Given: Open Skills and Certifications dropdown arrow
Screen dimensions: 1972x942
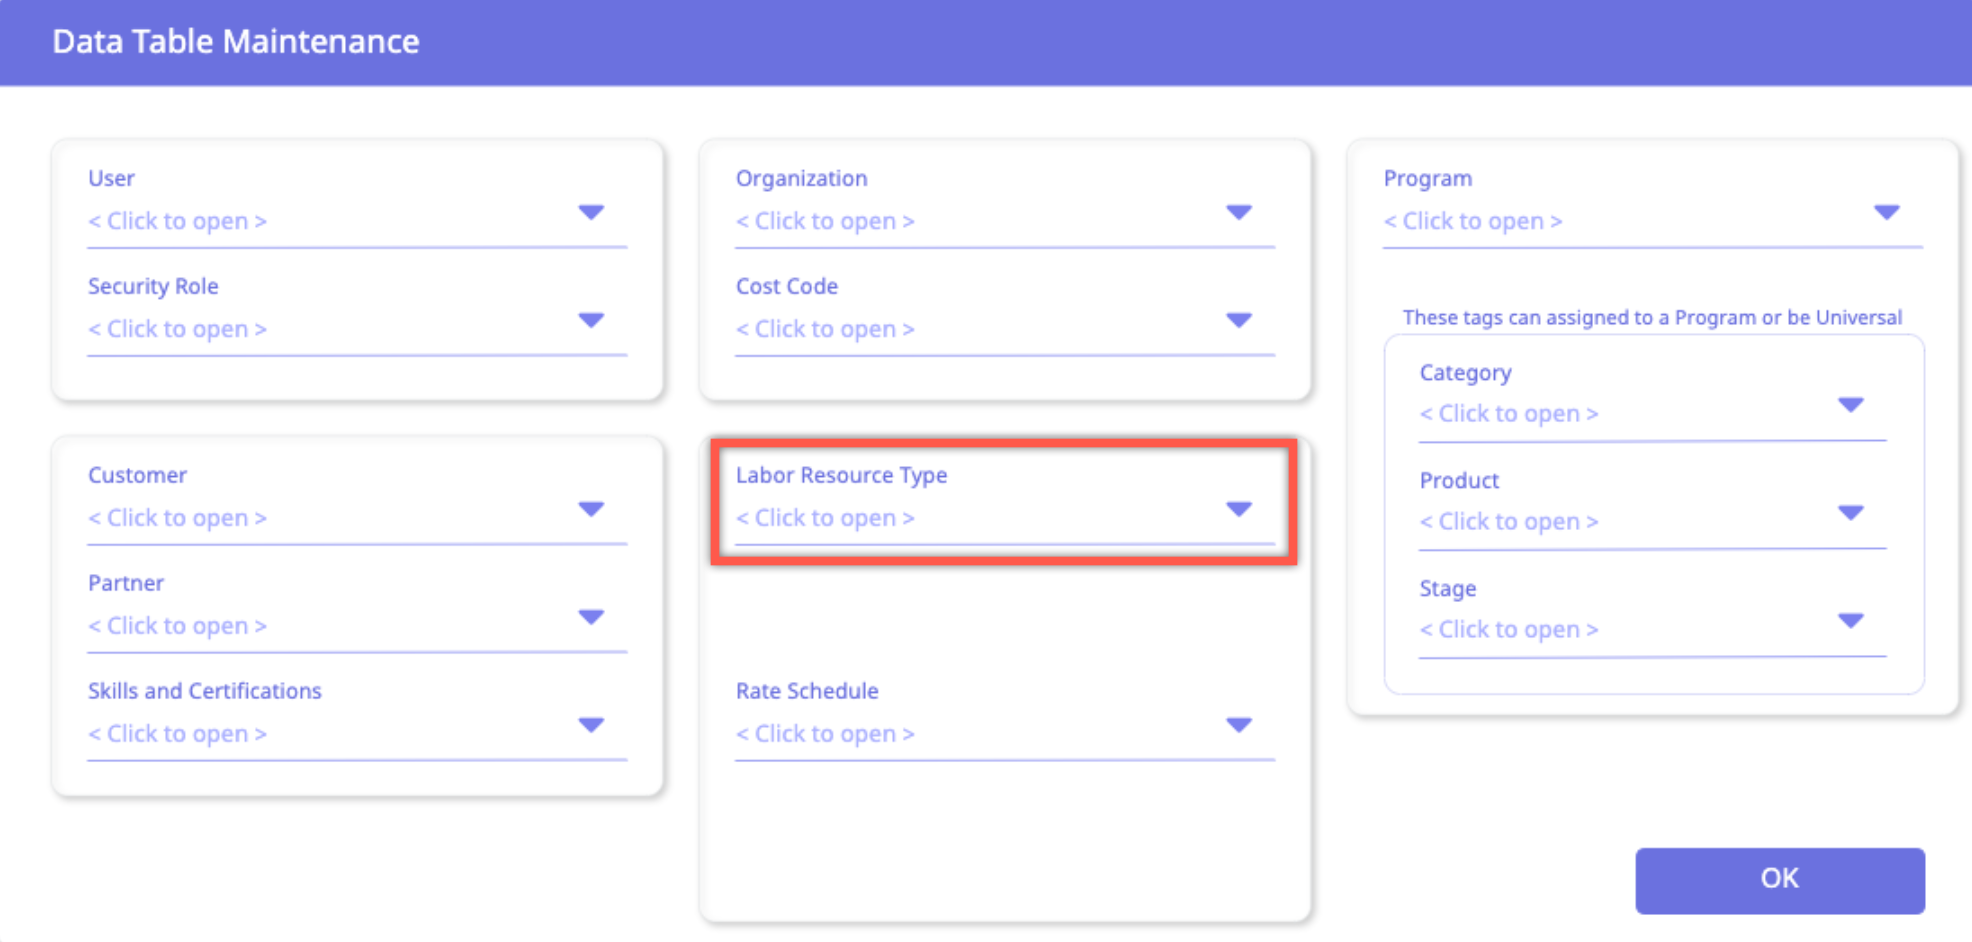Looking at the screenshot, I should (x=591, y=725).
